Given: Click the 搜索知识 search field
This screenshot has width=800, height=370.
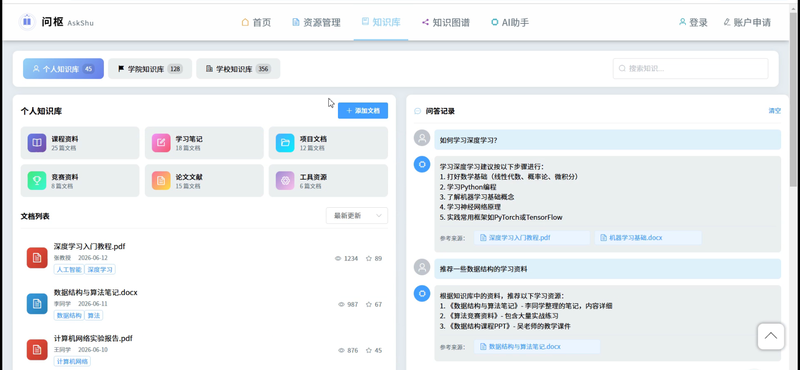Looking at the screenshot, I should (x=690, y=68).
